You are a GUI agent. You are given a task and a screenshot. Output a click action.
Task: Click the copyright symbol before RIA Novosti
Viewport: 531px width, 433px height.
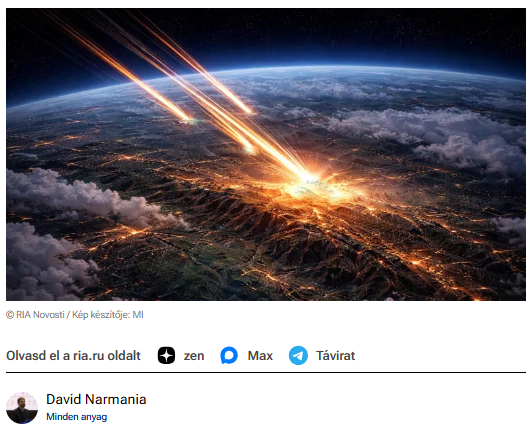click(10, 315)
